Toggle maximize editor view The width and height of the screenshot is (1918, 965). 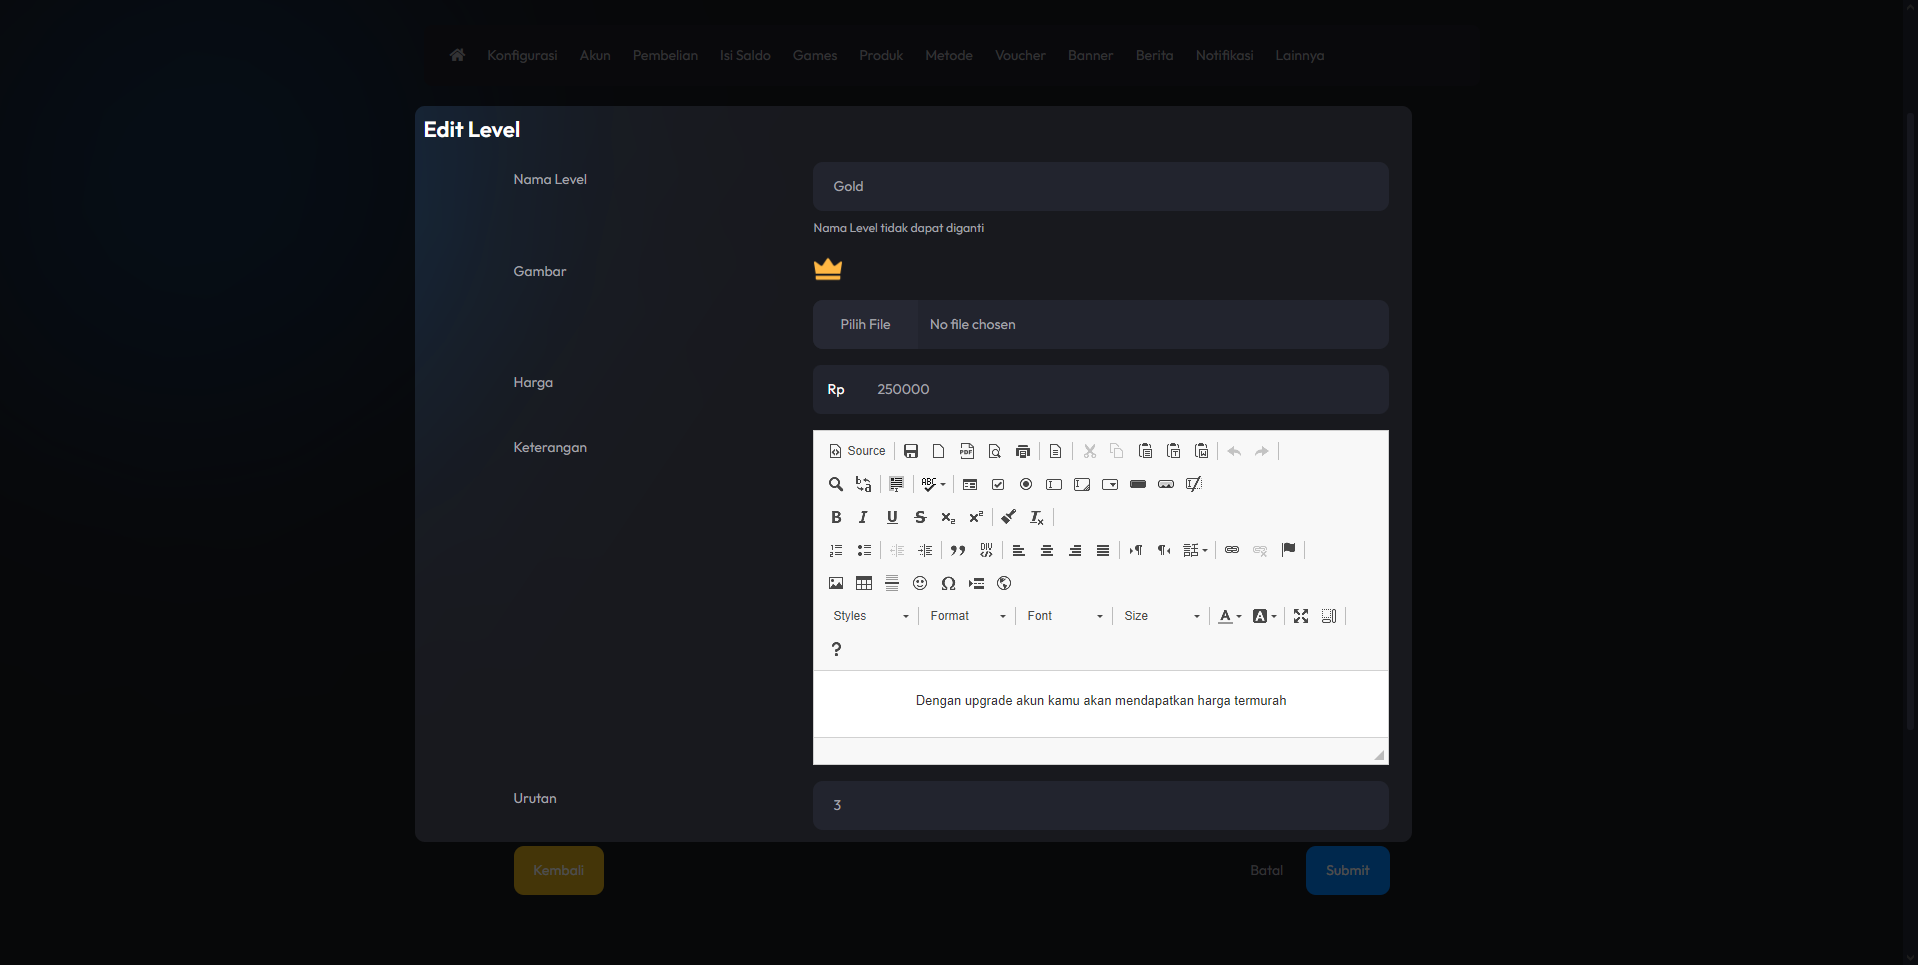tap(1301, 616)
